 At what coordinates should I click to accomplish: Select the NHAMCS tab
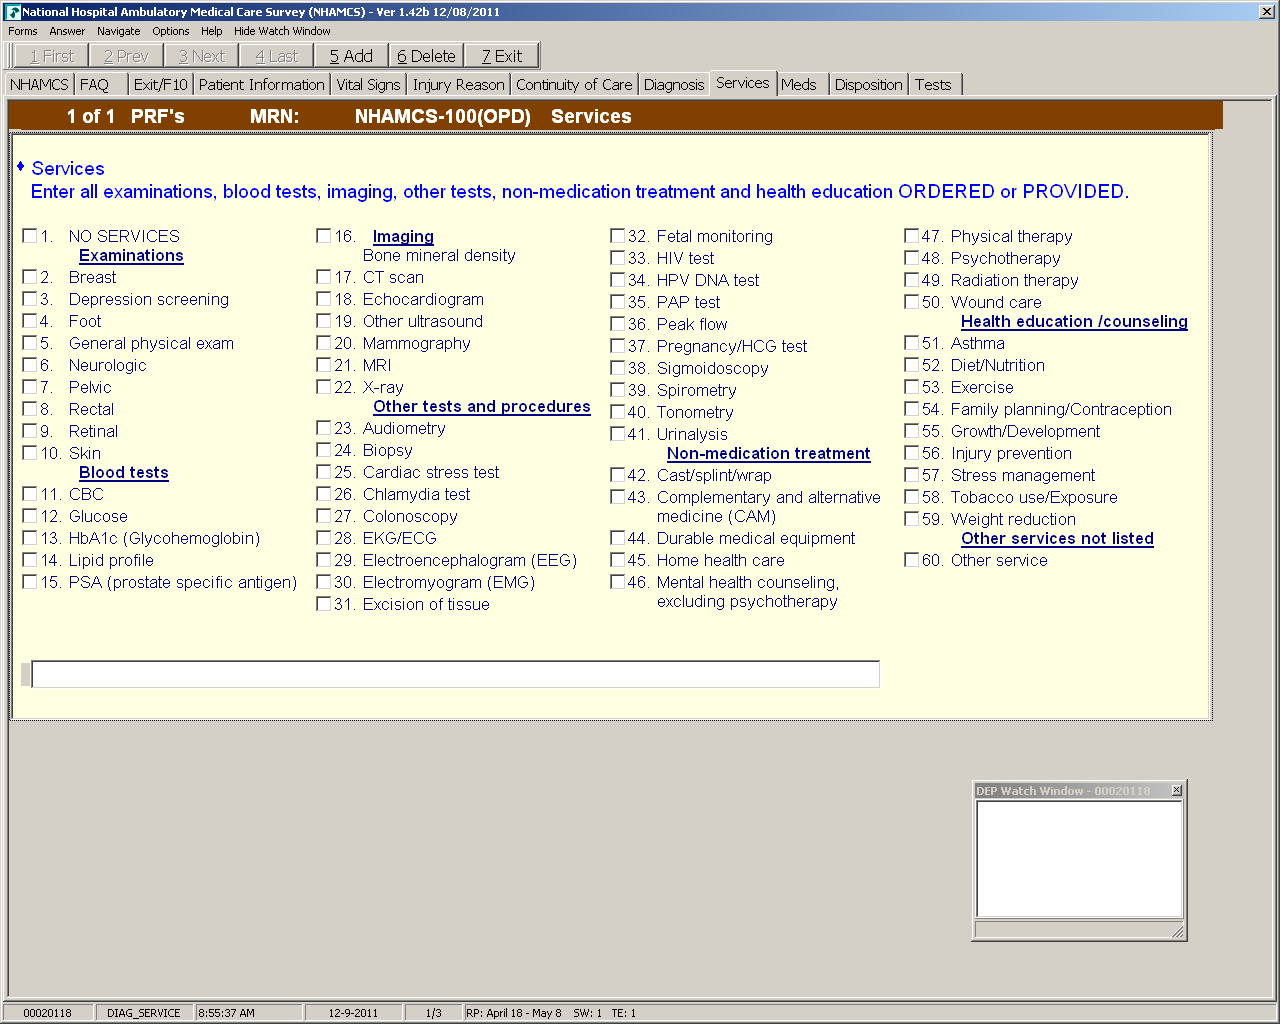(x=40, y=85)
